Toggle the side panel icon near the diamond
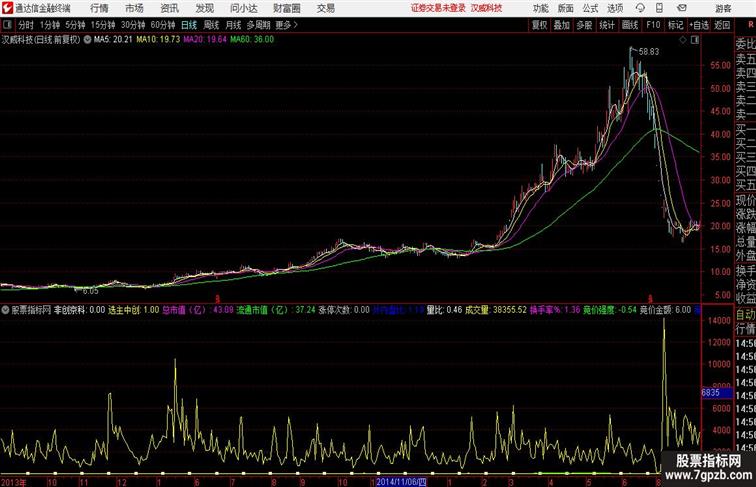Screen dimensions: 756x487 [x=695, y=40]
